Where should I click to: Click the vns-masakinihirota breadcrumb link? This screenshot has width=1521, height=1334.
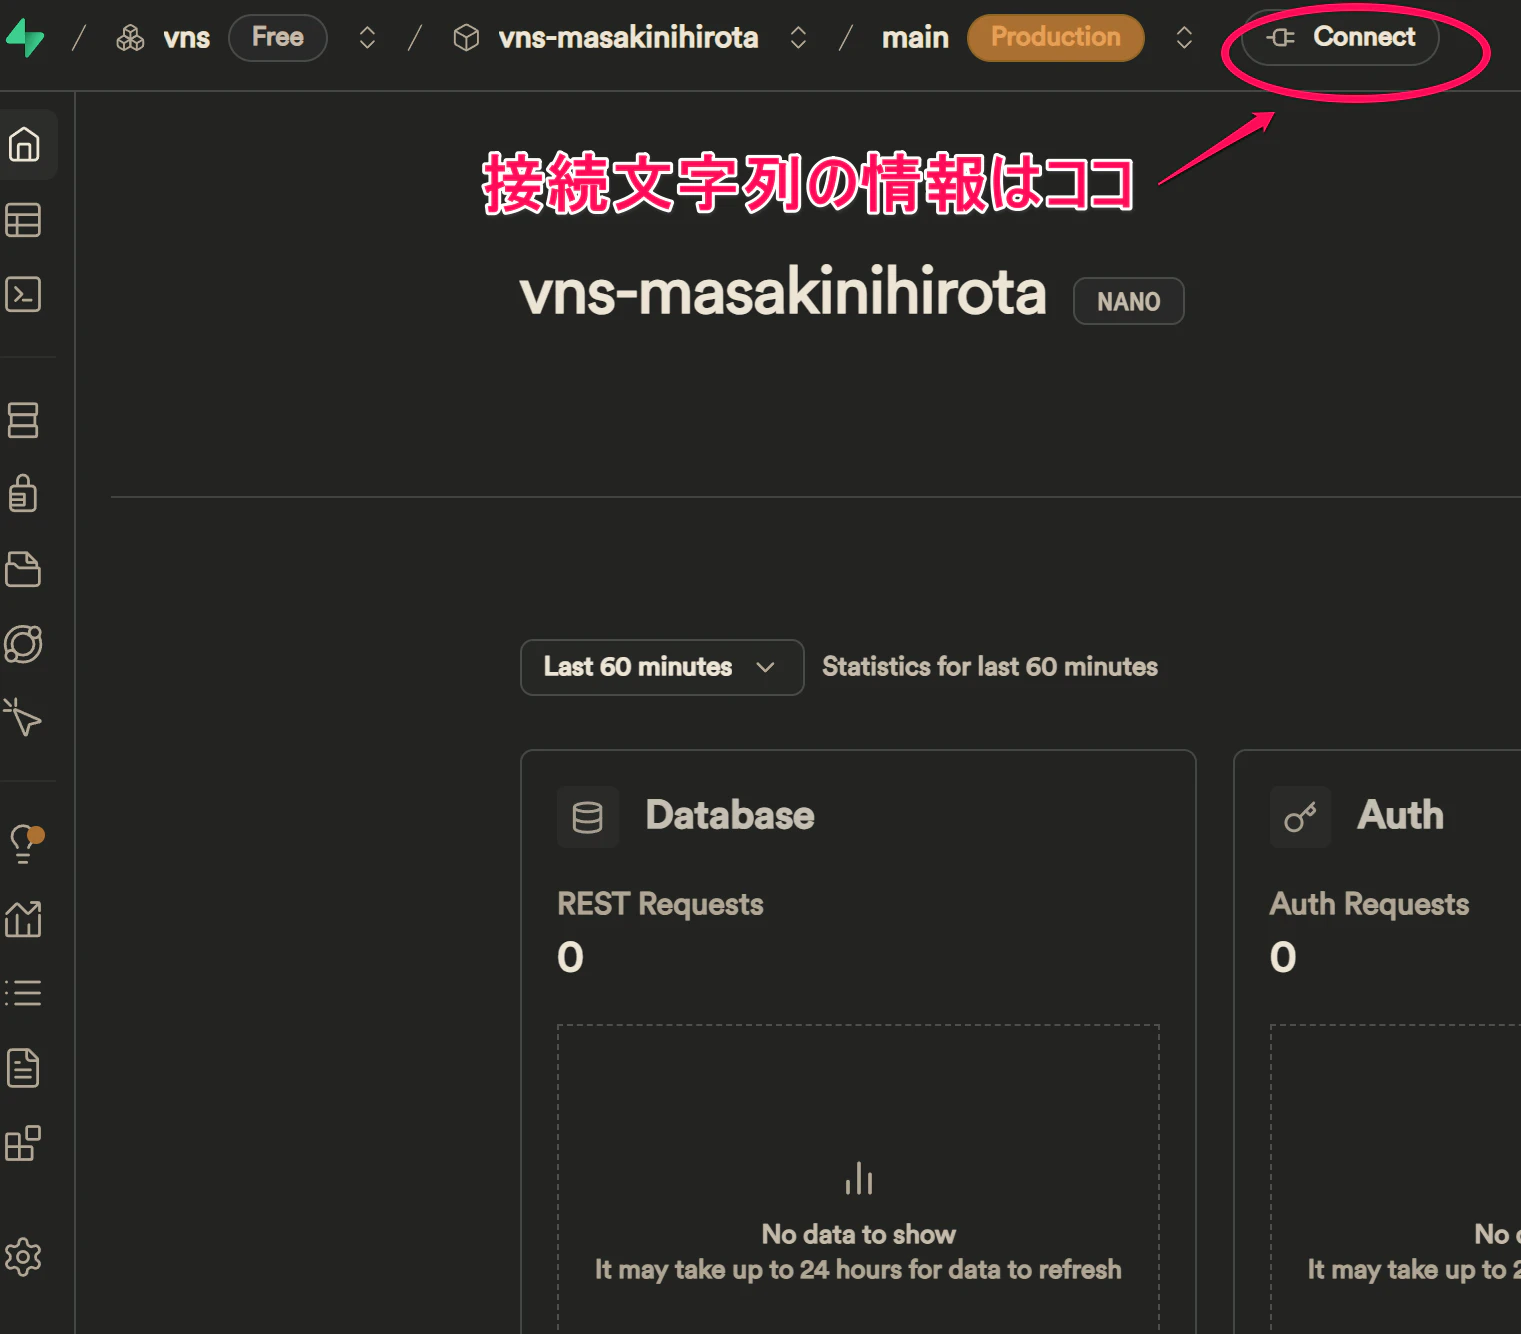[x=628, y=38]
